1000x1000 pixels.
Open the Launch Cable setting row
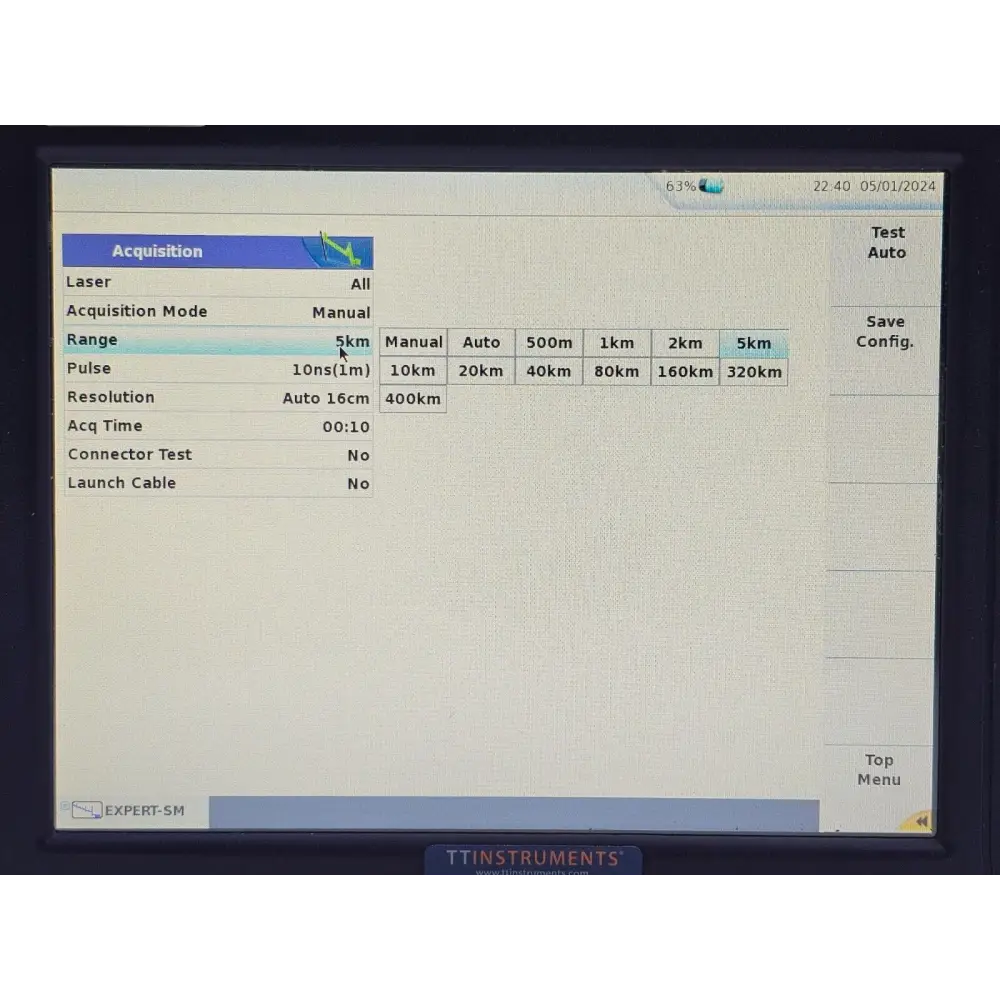point(218,483)
